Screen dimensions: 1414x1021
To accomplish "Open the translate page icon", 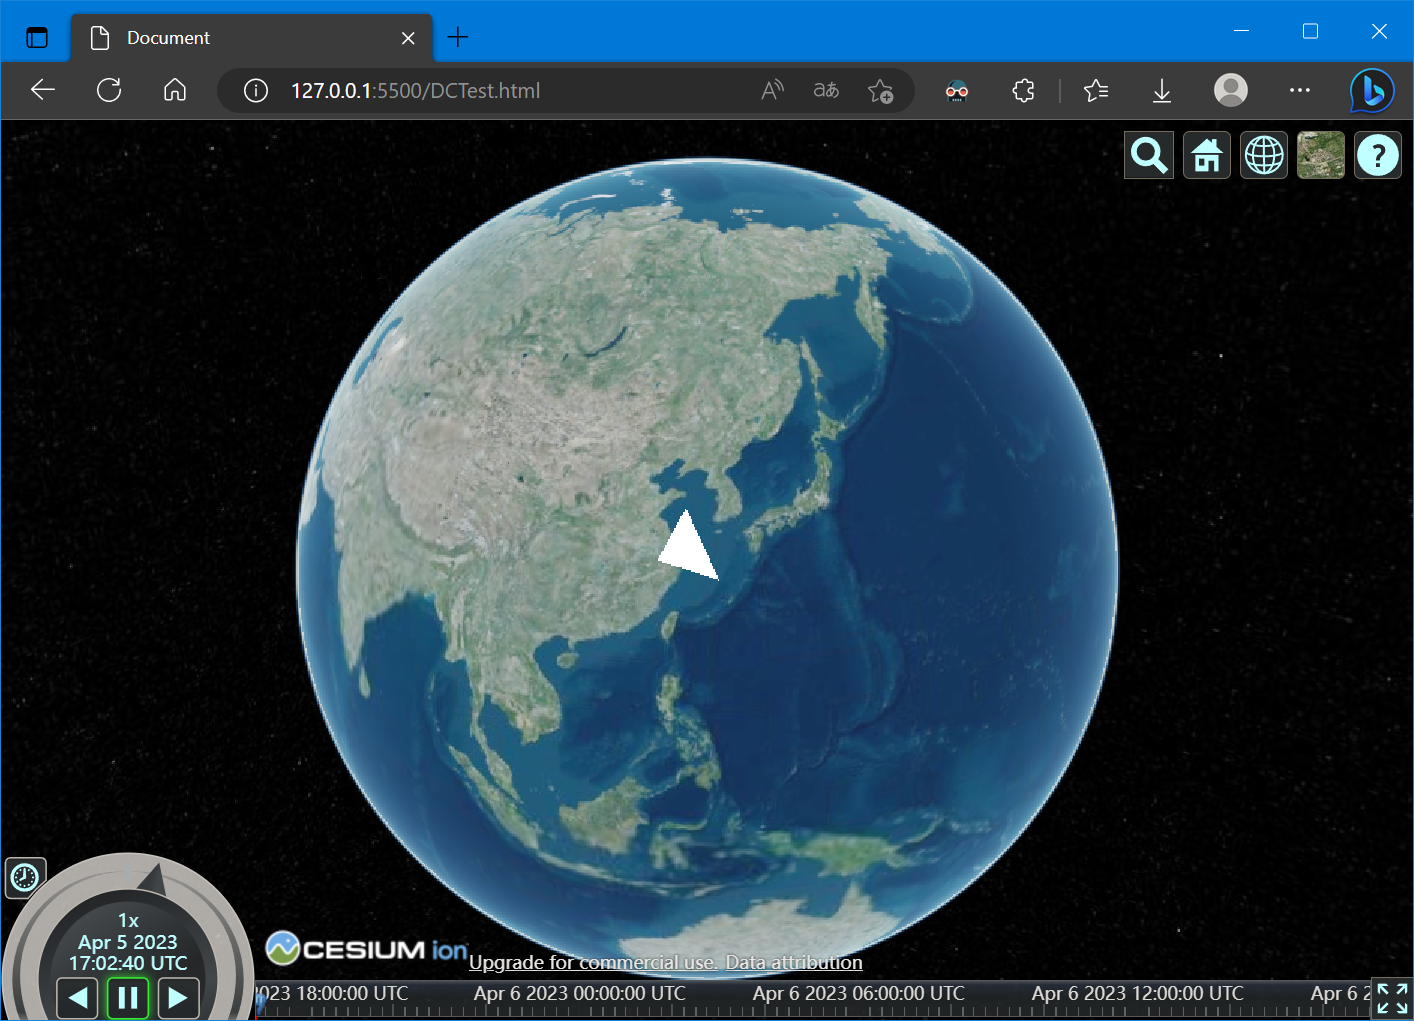I will (826, 91).
